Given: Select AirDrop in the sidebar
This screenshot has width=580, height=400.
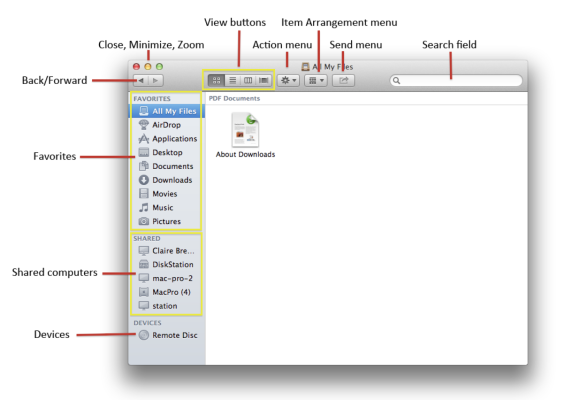Looking at the screenshot, I should pos(166,125).
